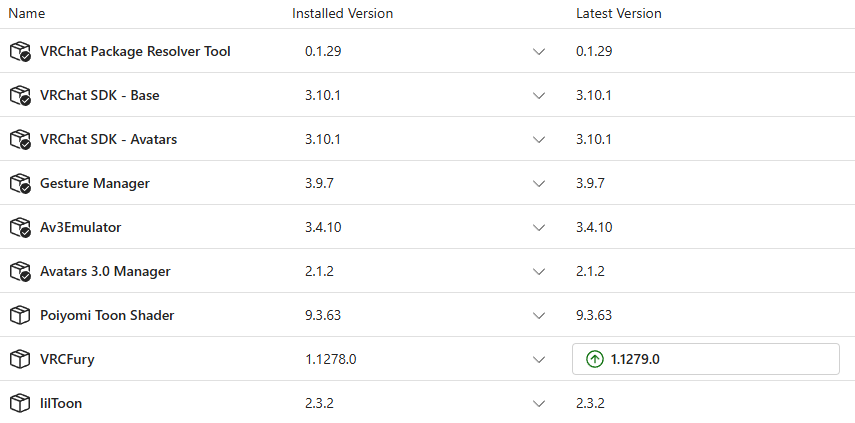This screenshot has height=423, width=855.
Task: Click the Poiyomi Toon Shader package icon
Action: click(x=20, y=316)
